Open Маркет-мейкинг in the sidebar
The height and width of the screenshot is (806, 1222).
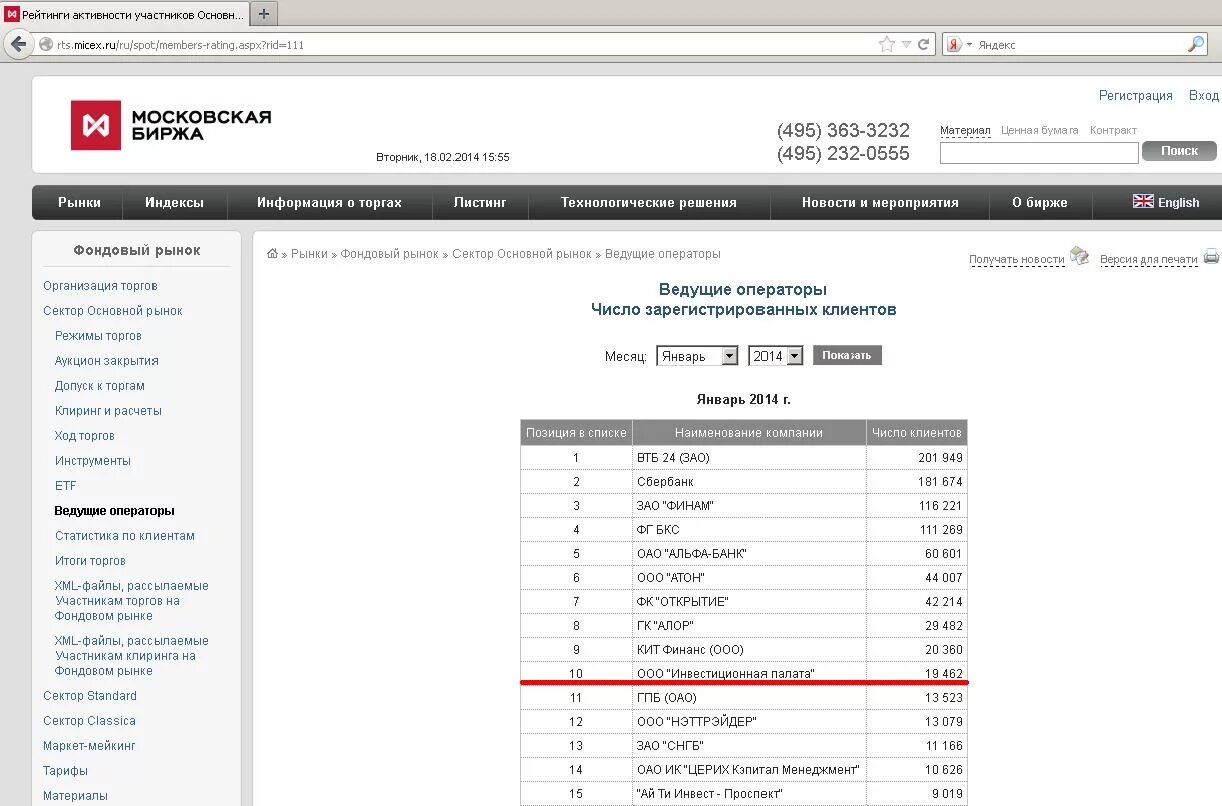[89, 746]
